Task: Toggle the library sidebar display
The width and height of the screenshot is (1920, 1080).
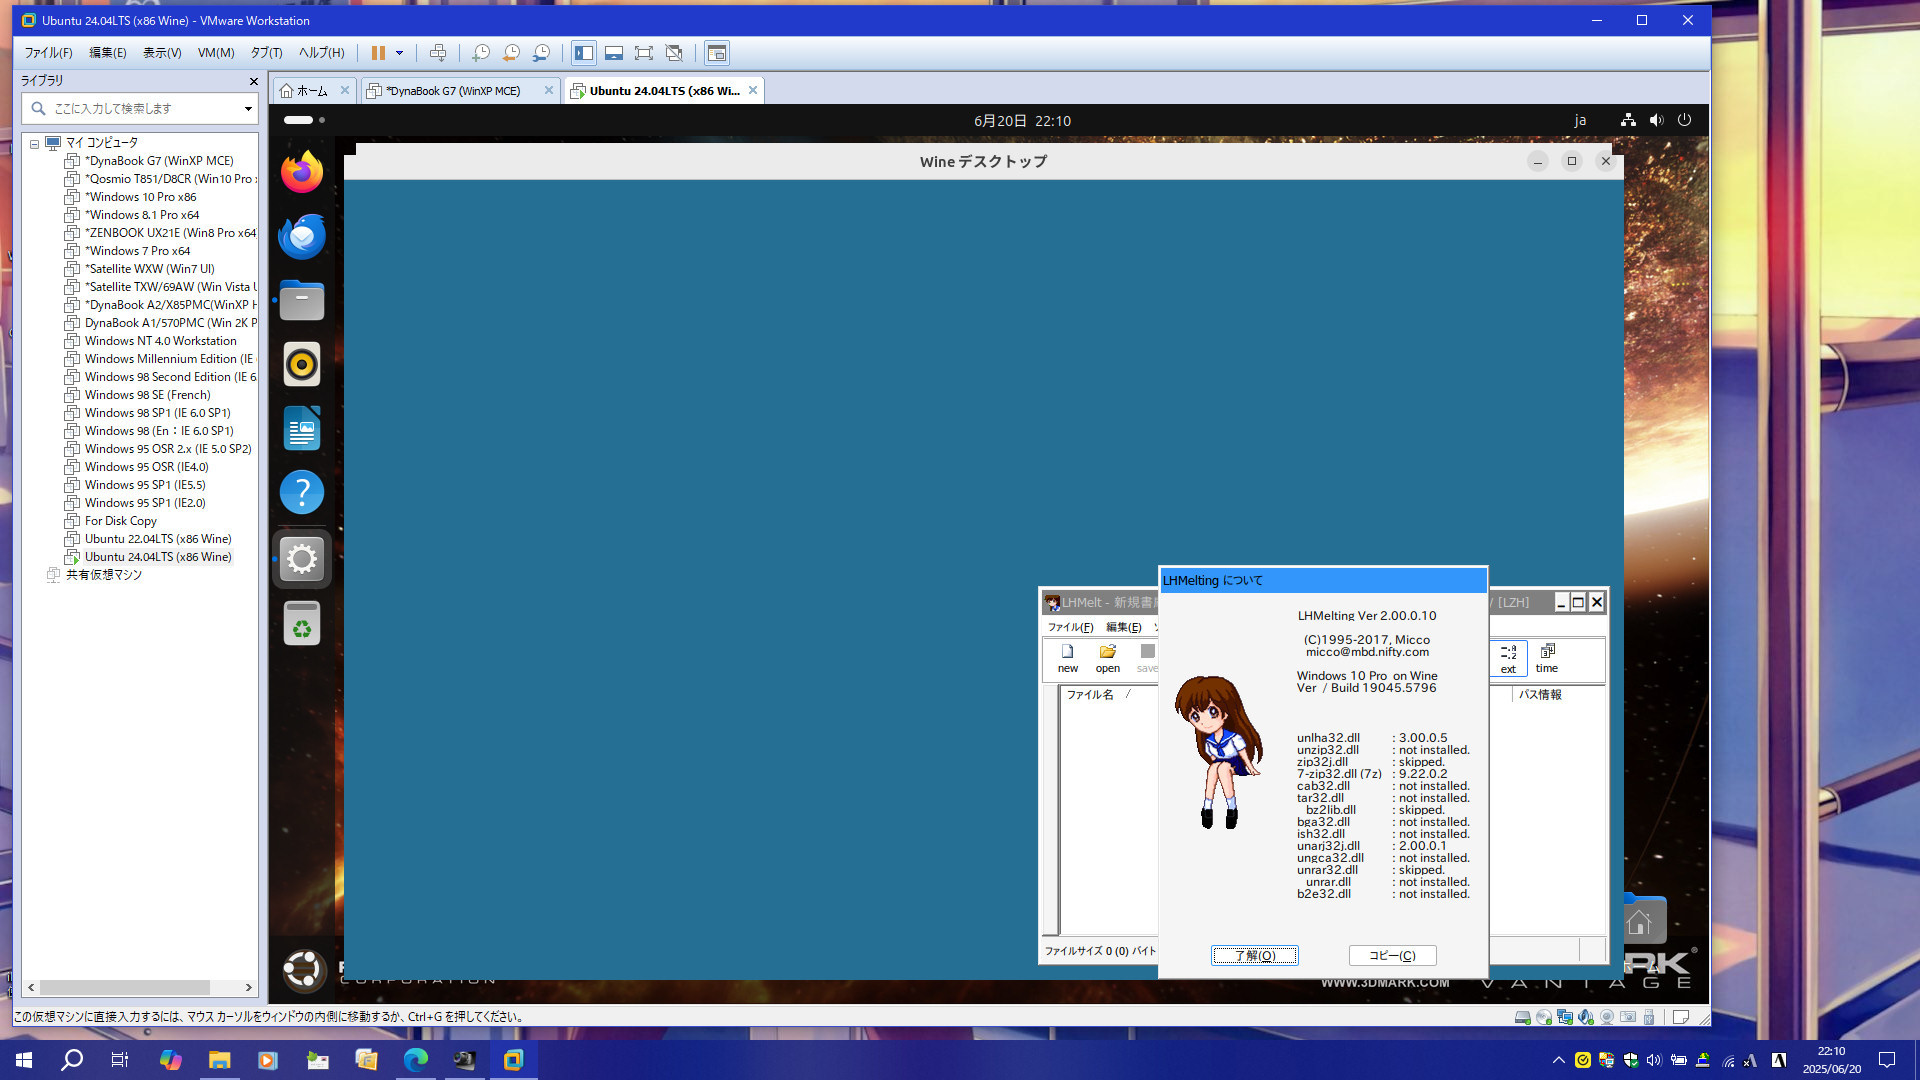Action: pos(584,53)
